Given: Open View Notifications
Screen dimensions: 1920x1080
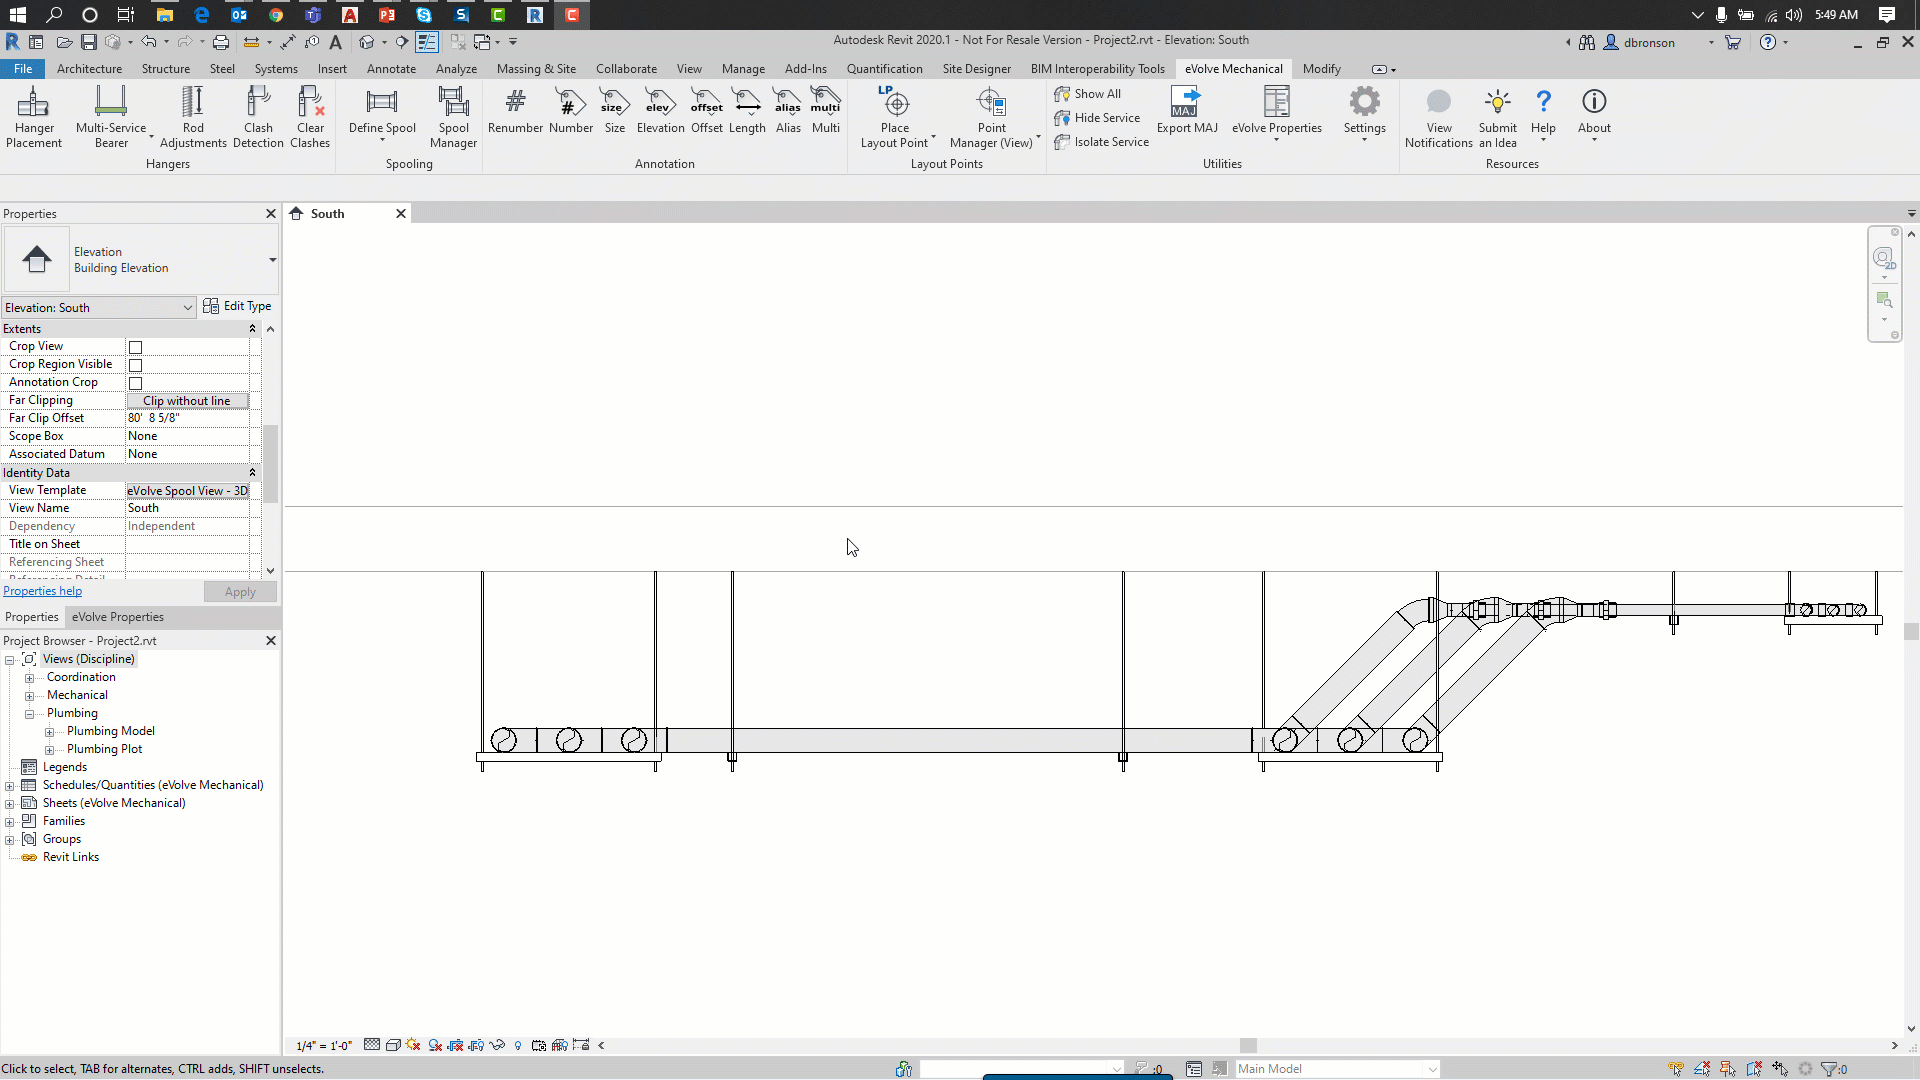Looking at the screenshot, I should [1439, 116].
